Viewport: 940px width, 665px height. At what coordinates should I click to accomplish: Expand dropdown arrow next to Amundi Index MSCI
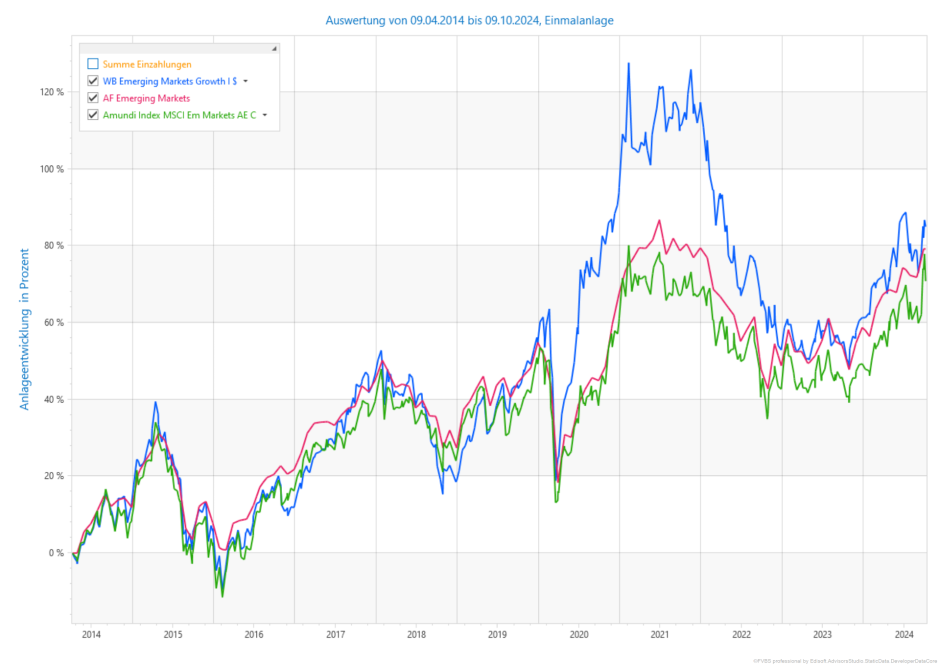point(265,115)
